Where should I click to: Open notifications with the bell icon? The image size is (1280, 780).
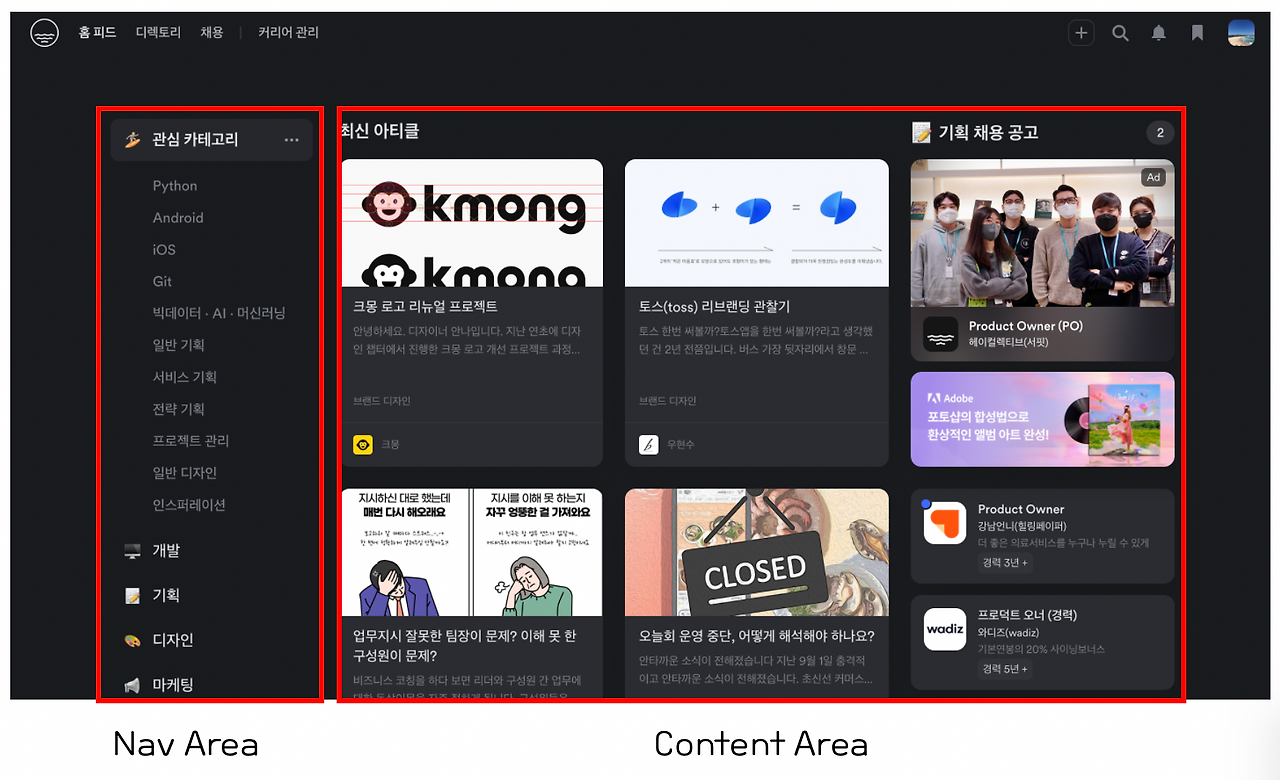(1158, 32)
